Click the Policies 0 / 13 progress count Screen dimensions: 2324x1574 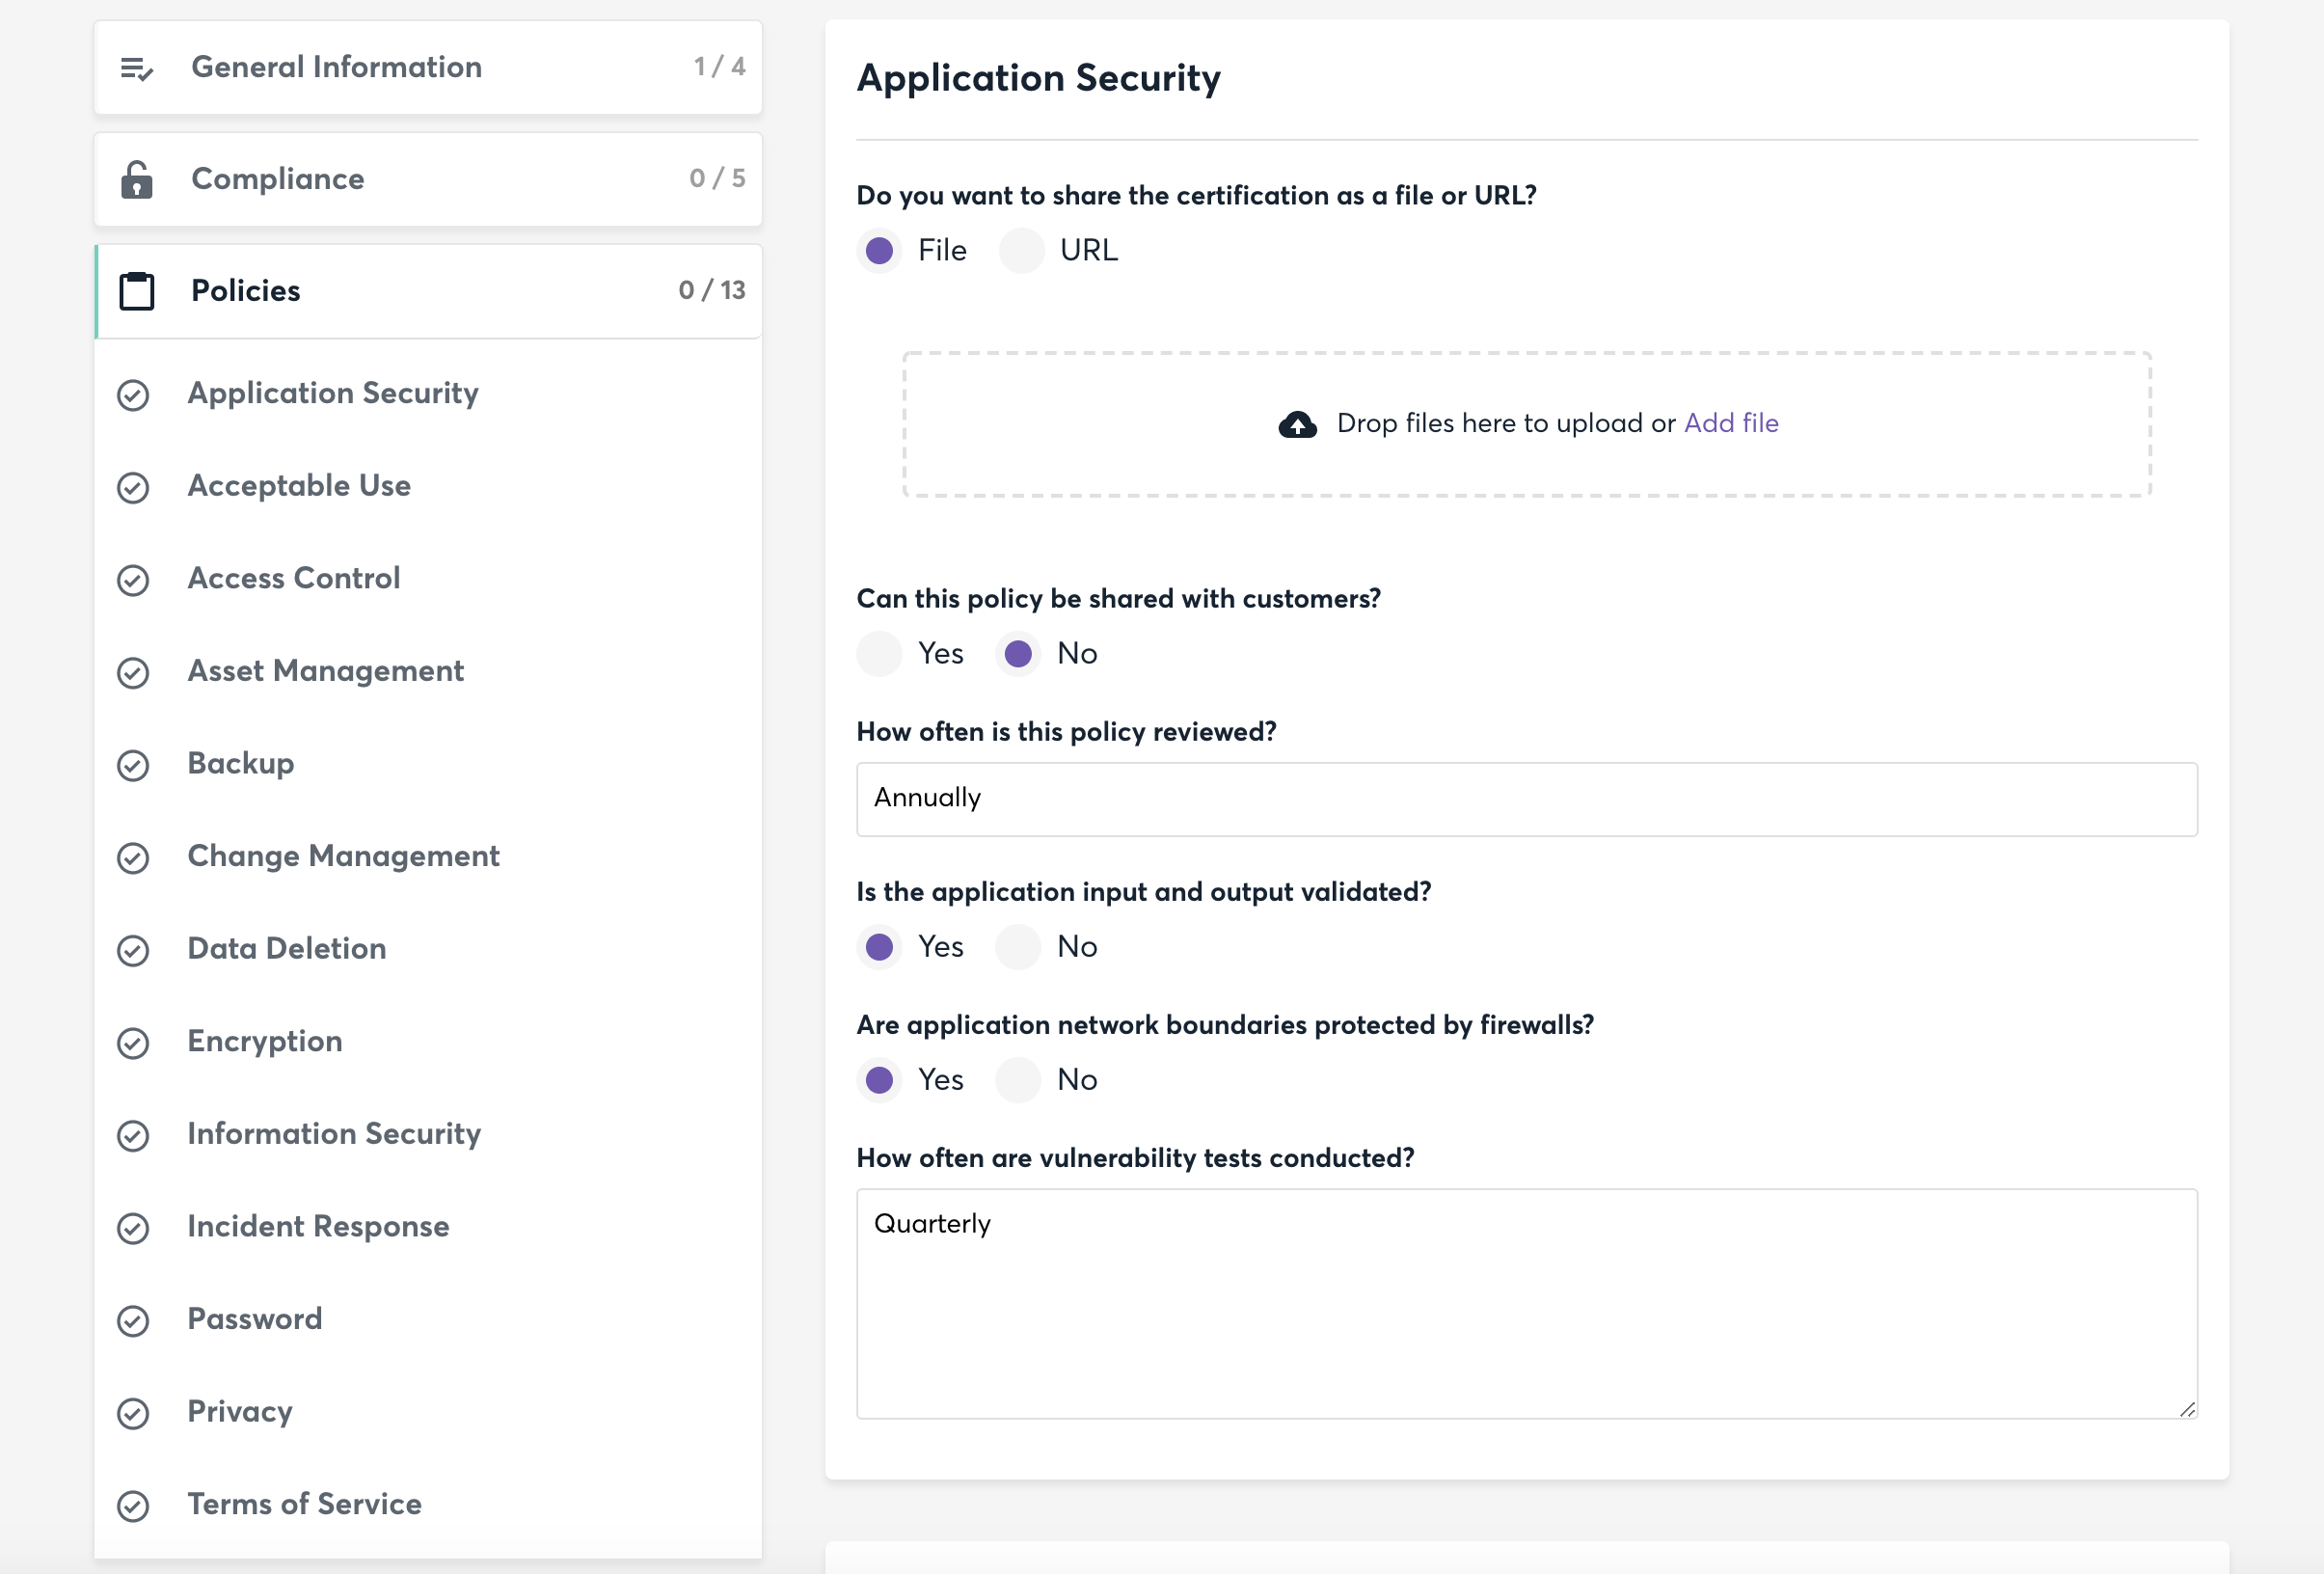(712, 291)
